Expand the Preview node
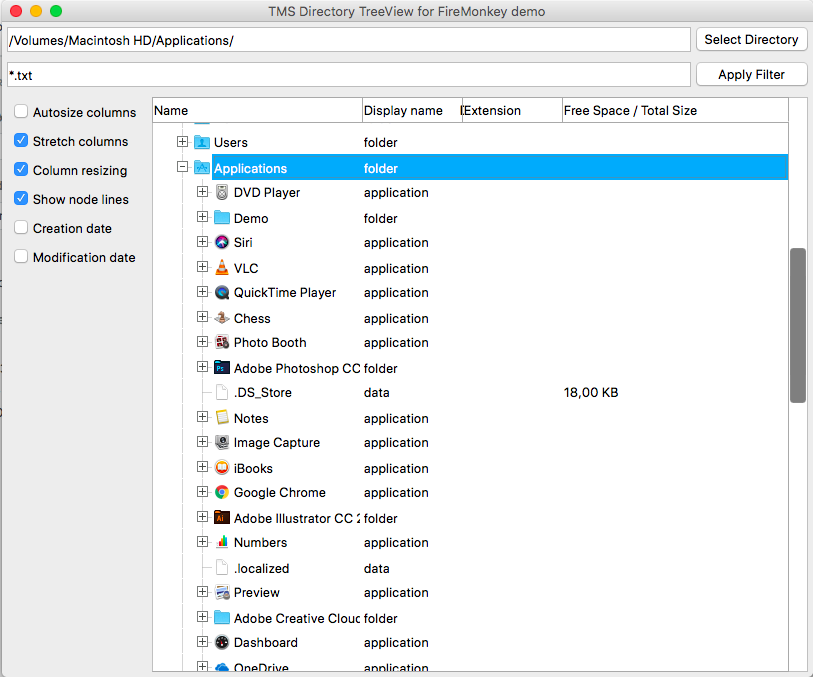This screenshot has width=813, height=677. point(202,591)
